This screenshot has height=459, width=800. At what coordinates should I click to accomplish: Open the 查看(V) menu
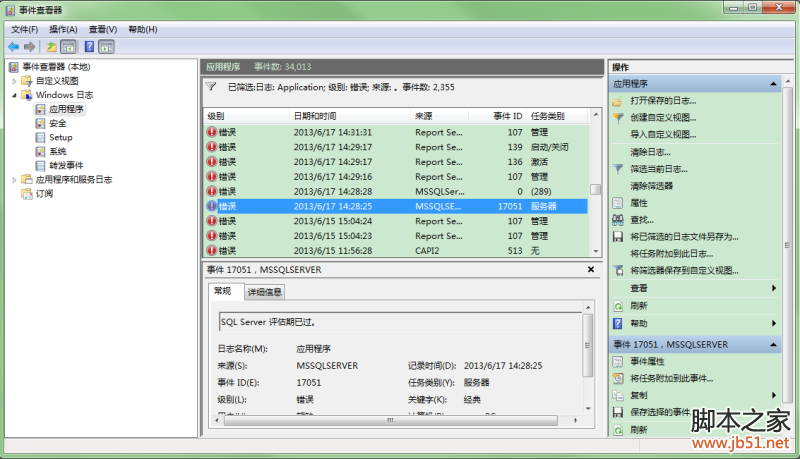coord(103,30)
